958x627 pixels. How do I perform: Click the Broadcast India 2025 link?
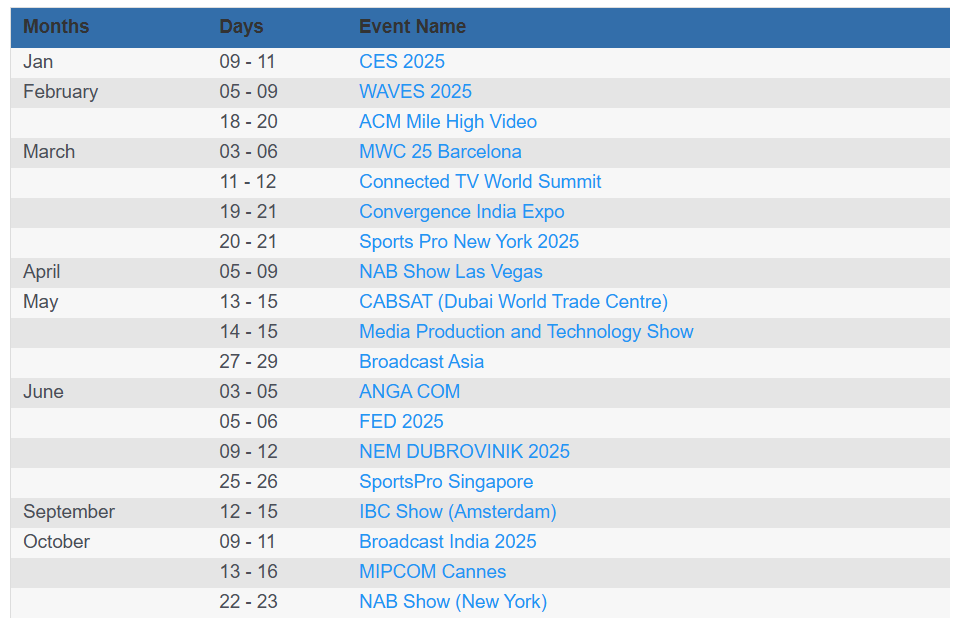[x=447, y=541]
